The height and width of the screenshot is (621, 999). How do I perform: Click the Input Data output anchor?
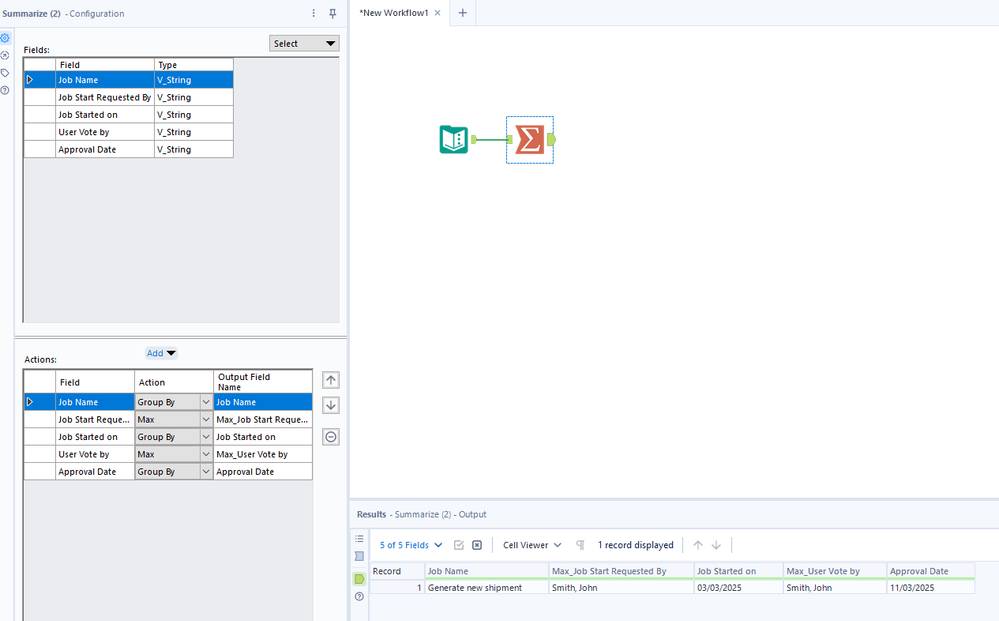point(473,139)
